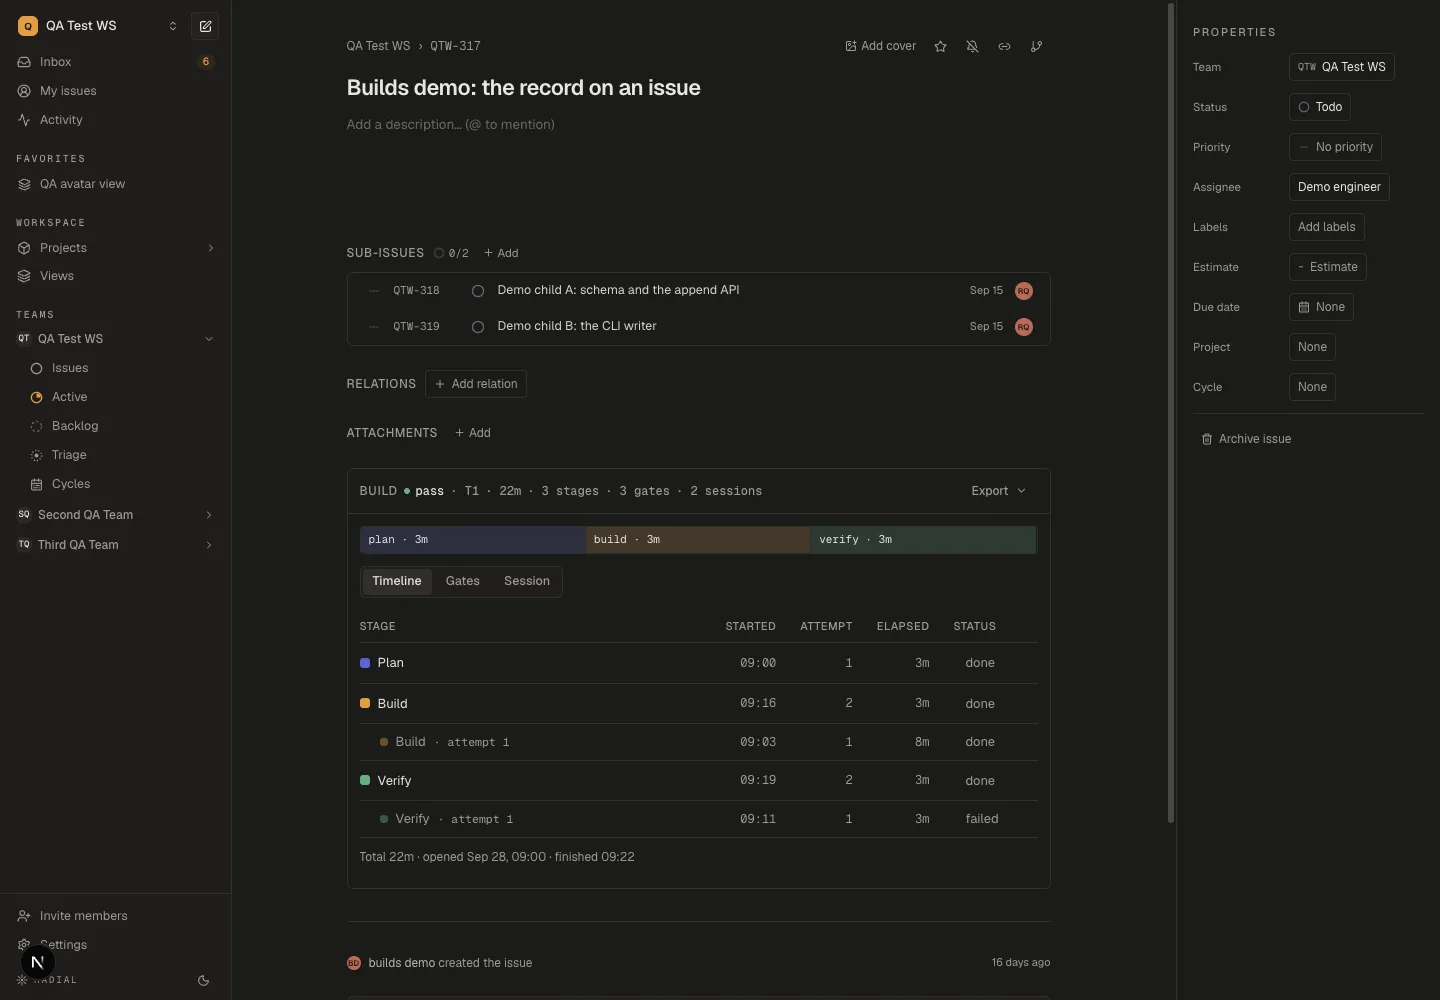Switch to the Session tab
1440x1000 pixels.
[527, 581]
